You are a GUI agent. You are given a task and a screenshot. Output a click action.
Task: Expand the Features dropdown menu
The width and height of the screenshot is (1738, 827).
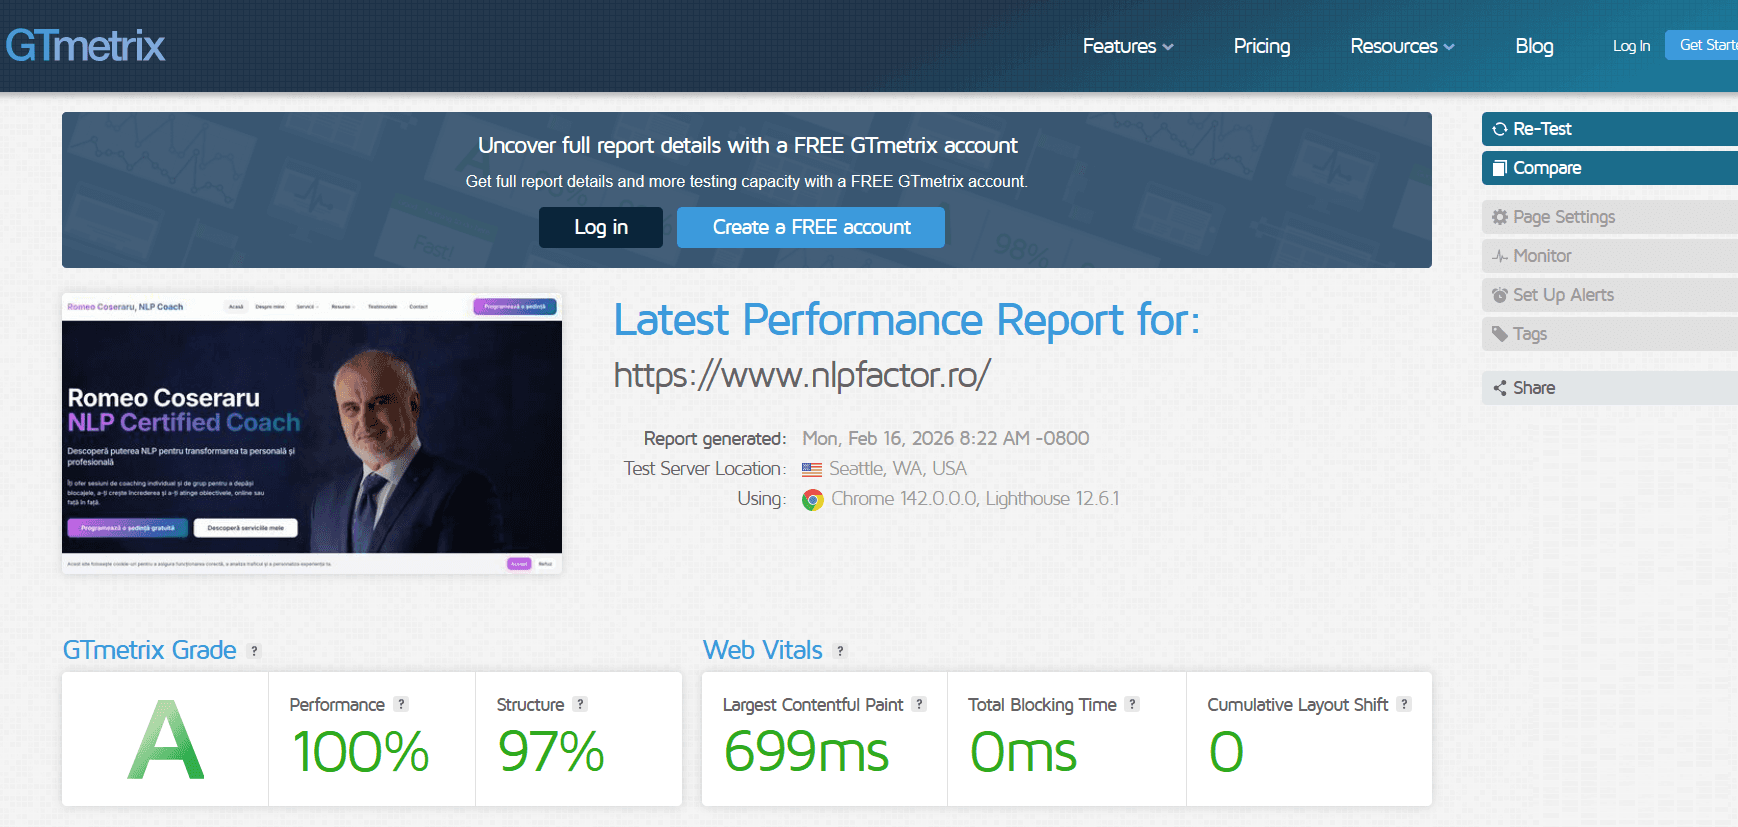(x=1128, y=46)
